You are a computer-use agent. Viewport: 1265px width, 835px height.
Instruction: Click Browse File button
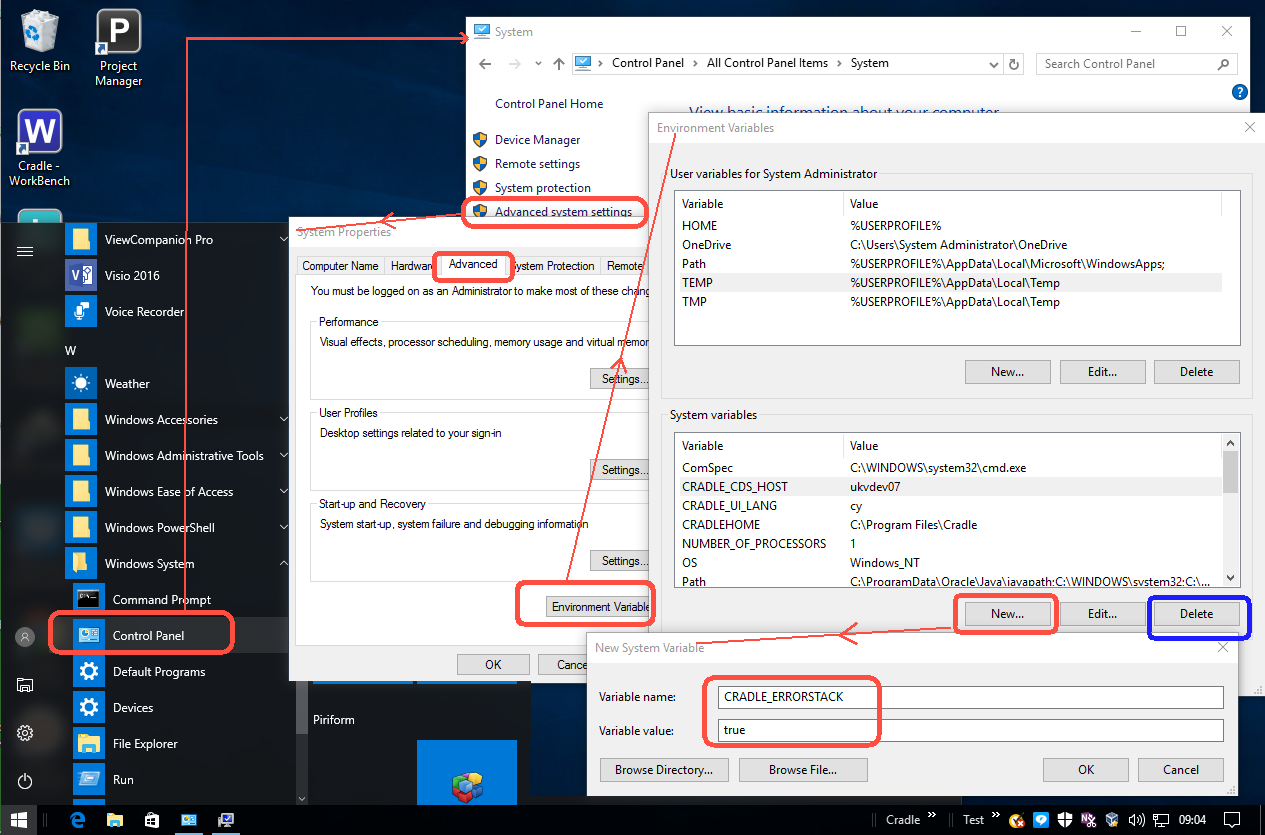coord(802,770)
